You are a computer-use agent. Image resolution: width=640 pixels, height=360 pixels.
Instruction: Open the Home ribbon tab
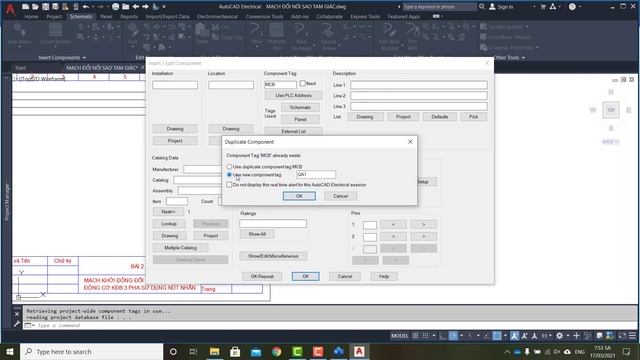31,17
